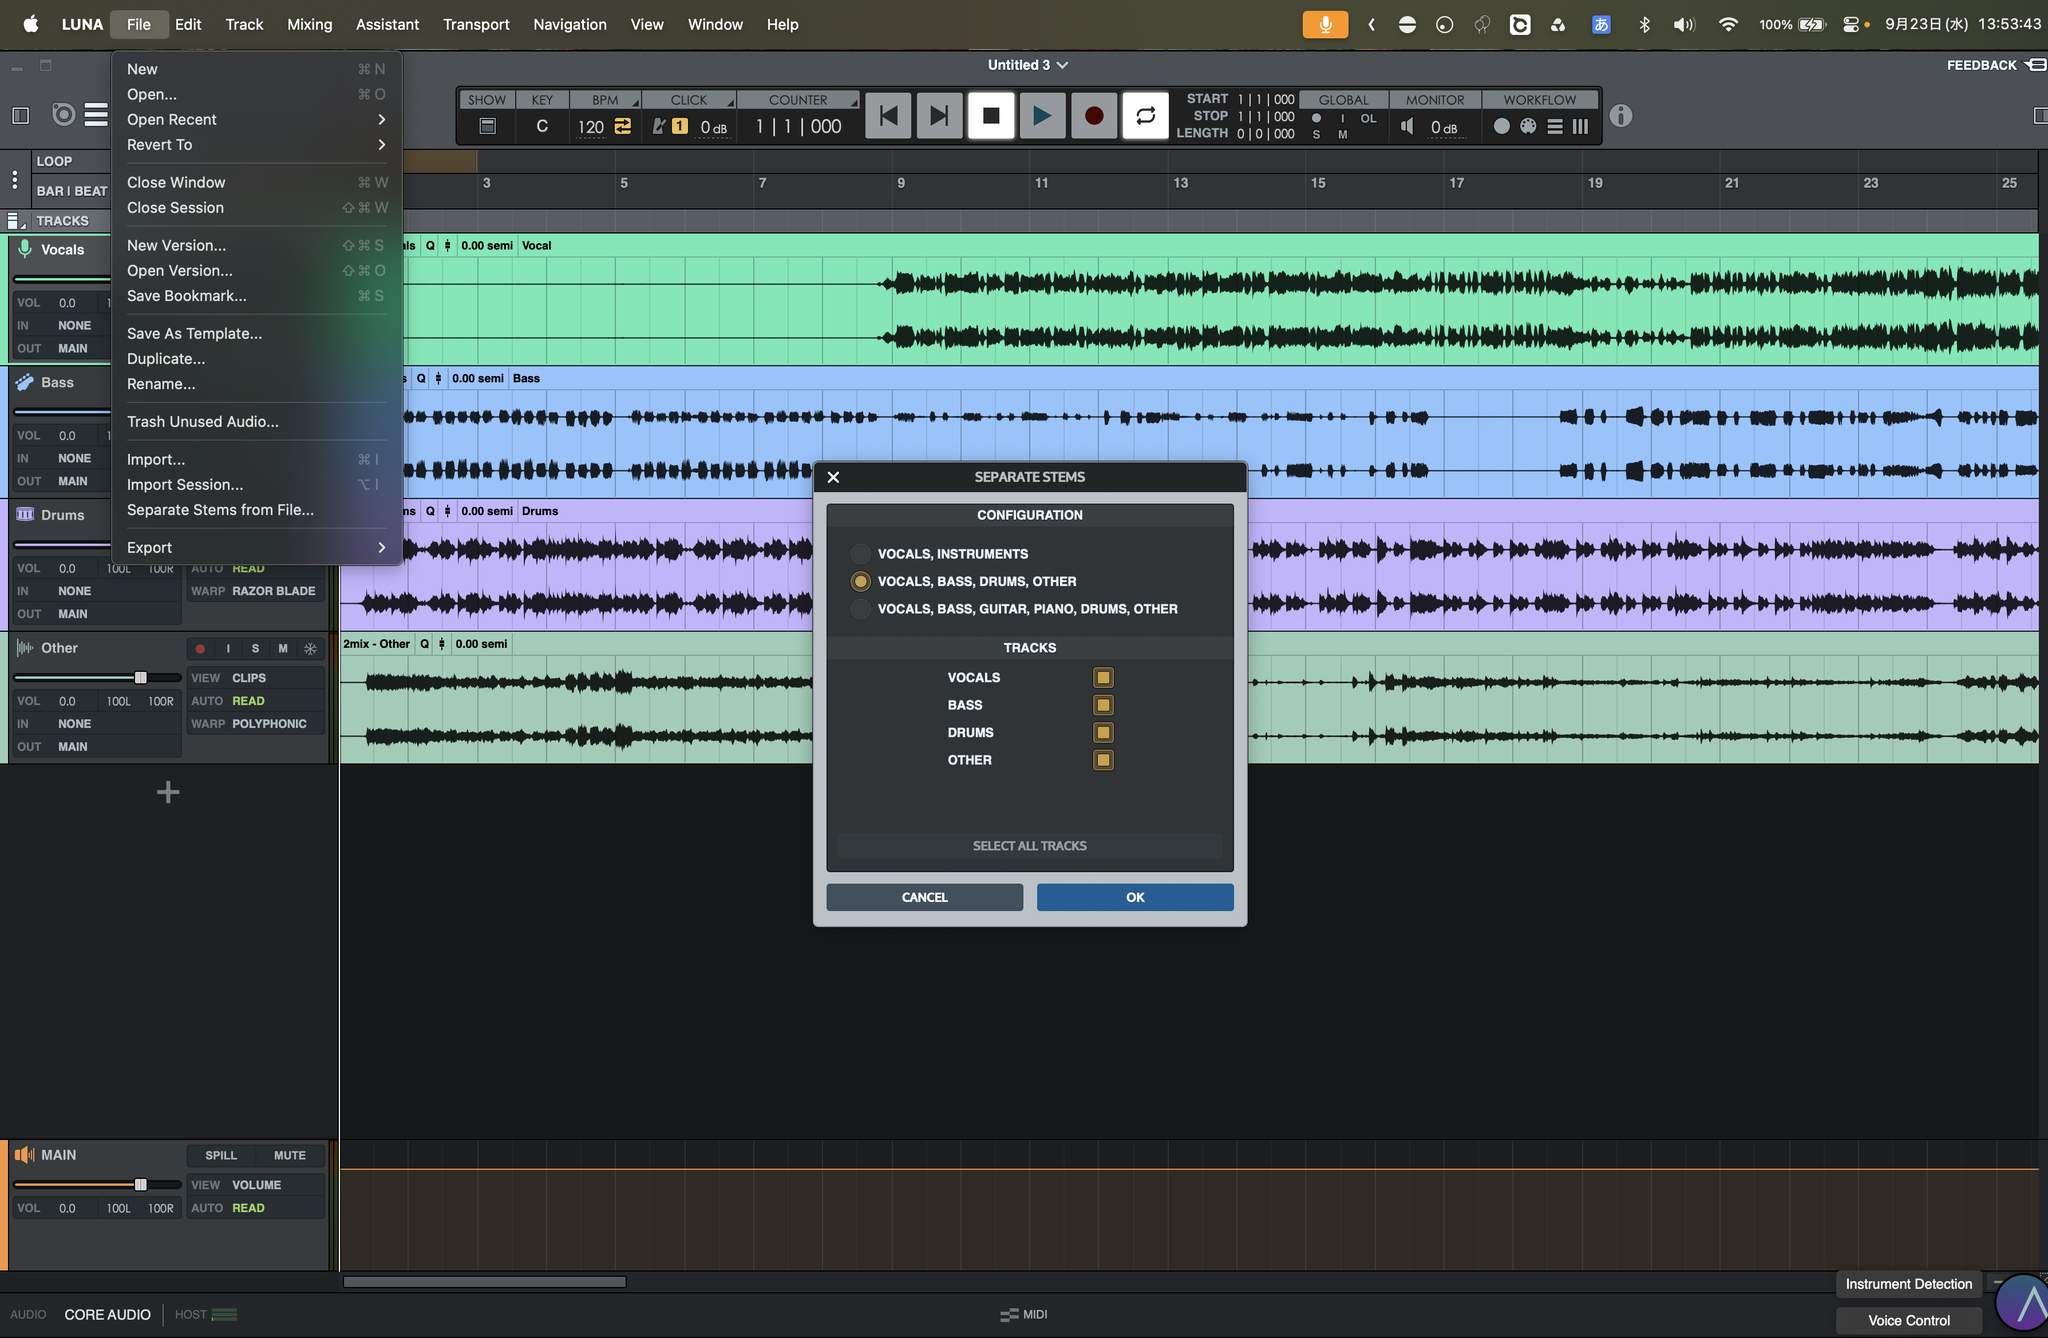The image size is (2048, 1338).
Task: Open the COUNTER options dropdown
Action: [854, 102]
